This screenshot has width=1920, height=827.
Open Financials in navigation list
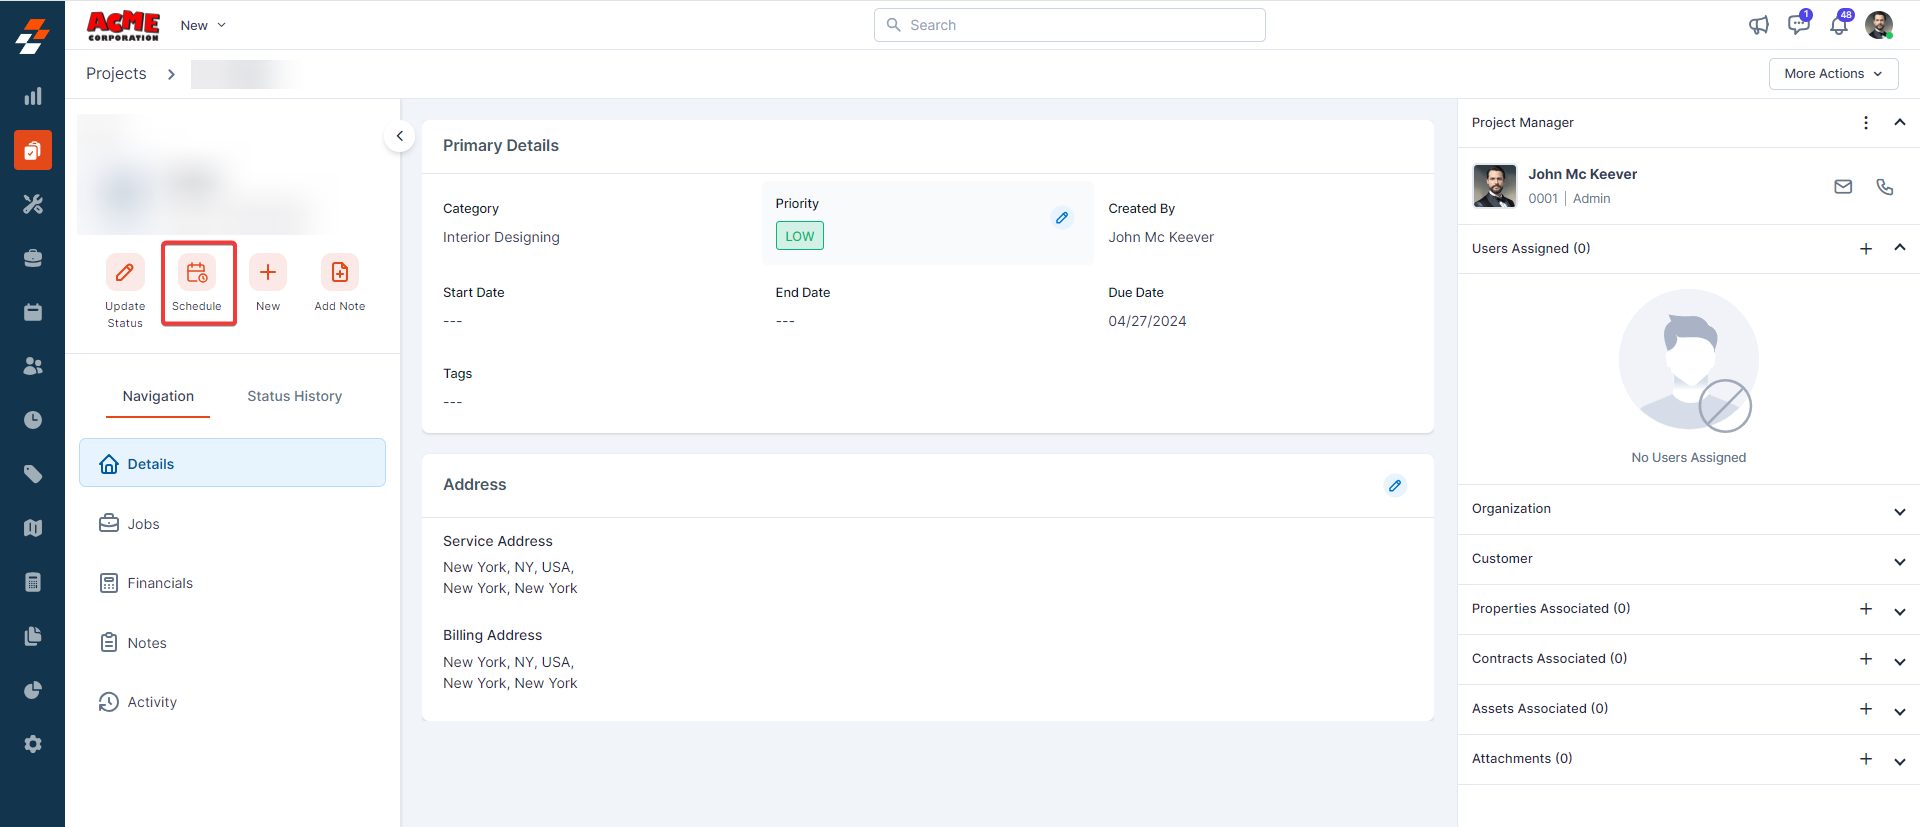(x=160, y=583)
